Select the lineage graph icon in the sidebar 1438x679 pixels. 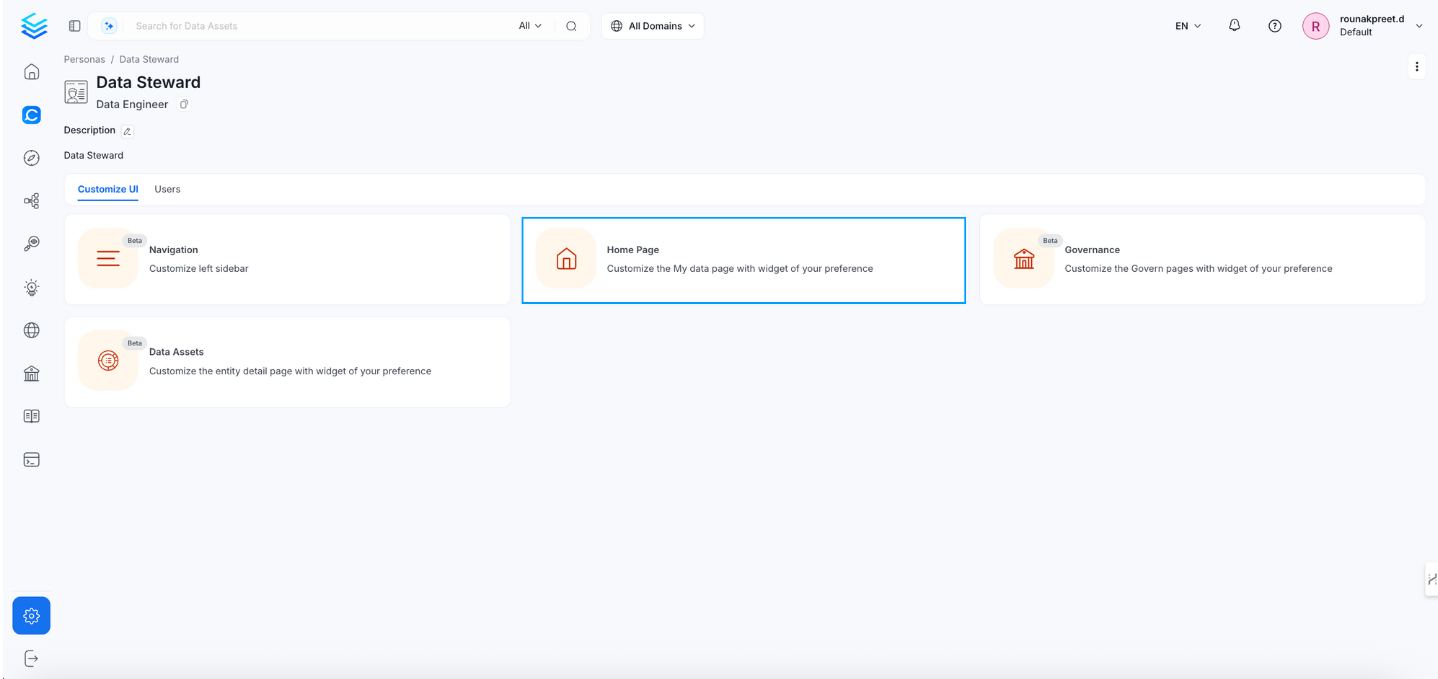(x=31, y=200)
